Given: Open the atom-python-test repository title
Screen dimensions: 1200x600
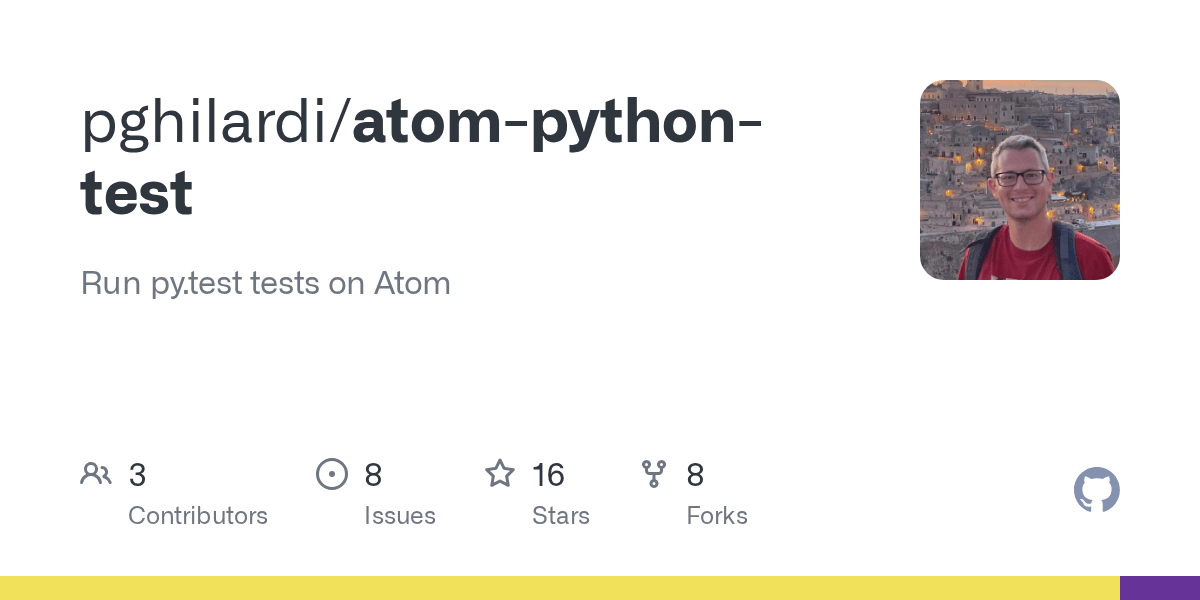Looking at the screenshot, I should [x=421, y=157].
